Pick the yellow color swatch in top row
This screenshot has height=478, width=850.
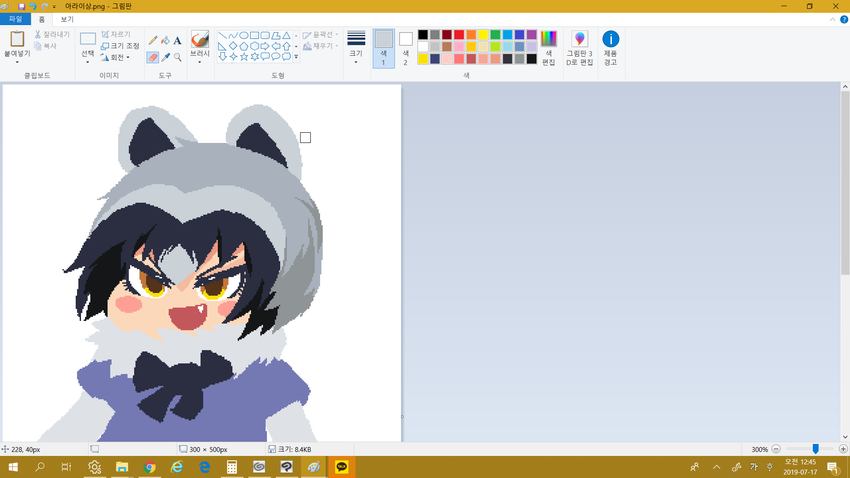pos(483,35)
